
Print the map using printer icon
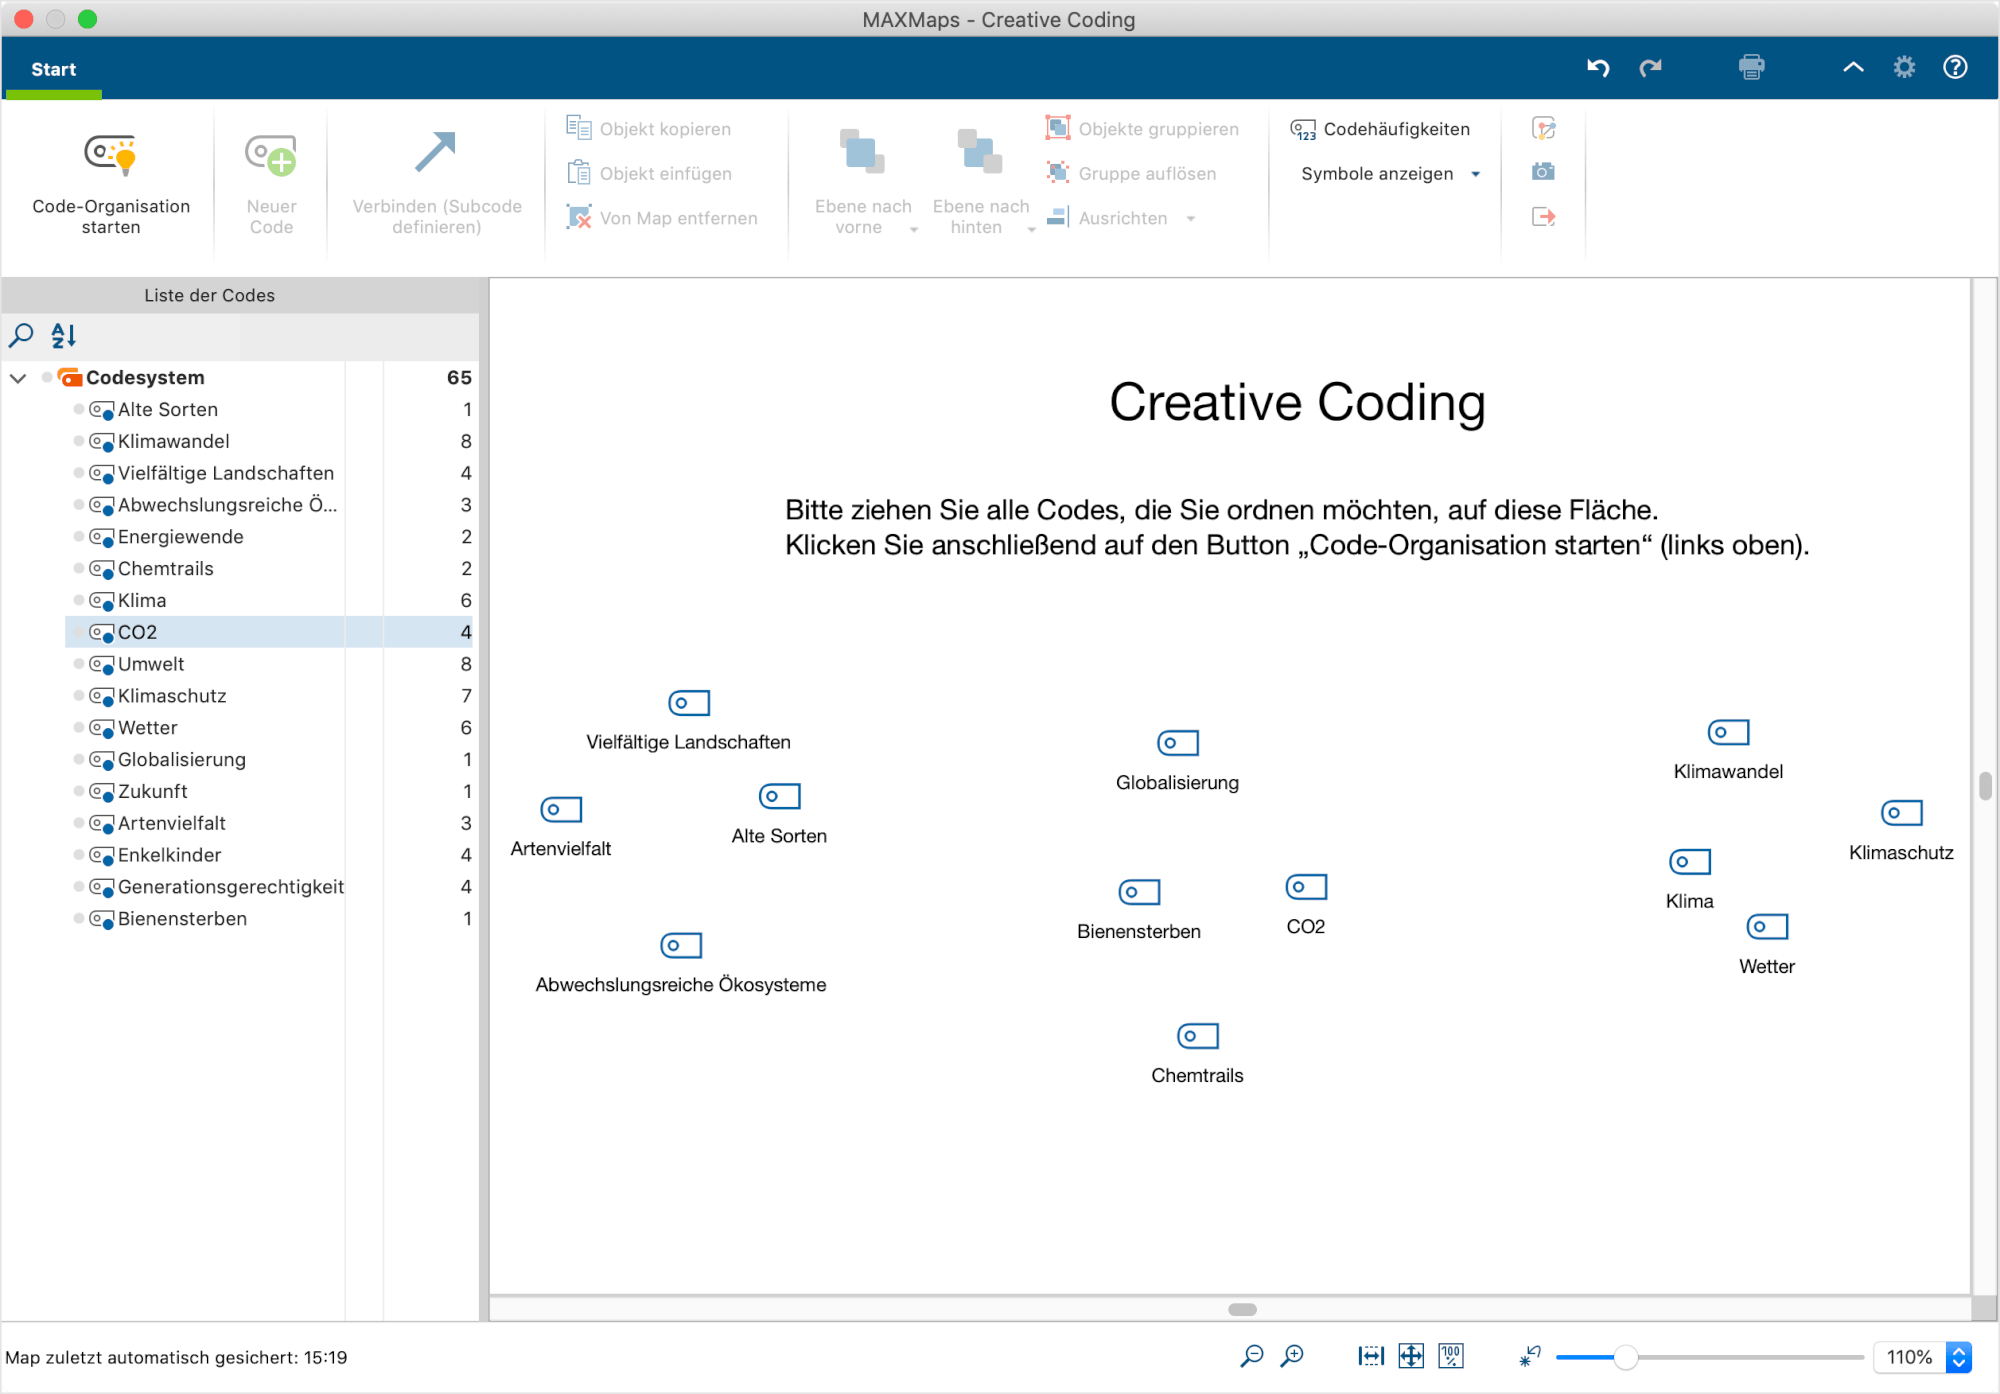(x=1751, y=67)
